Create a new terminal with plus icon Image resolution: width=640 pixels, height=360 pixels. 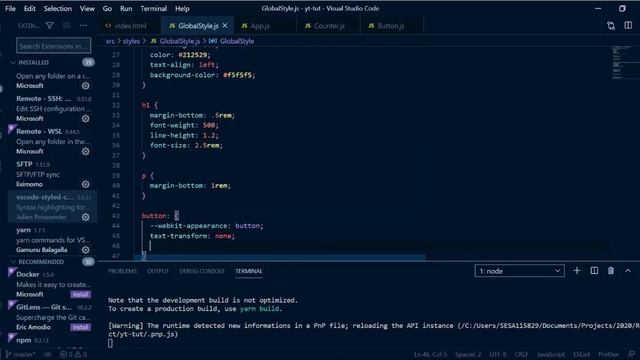tap(576, 271)
